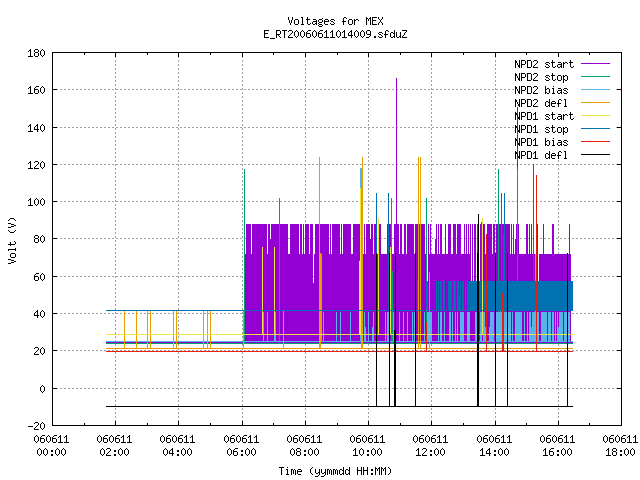Click the NPD2 defl orange legend line
The width and height of the screenshot is (640, 480).
tap(596, 103)
